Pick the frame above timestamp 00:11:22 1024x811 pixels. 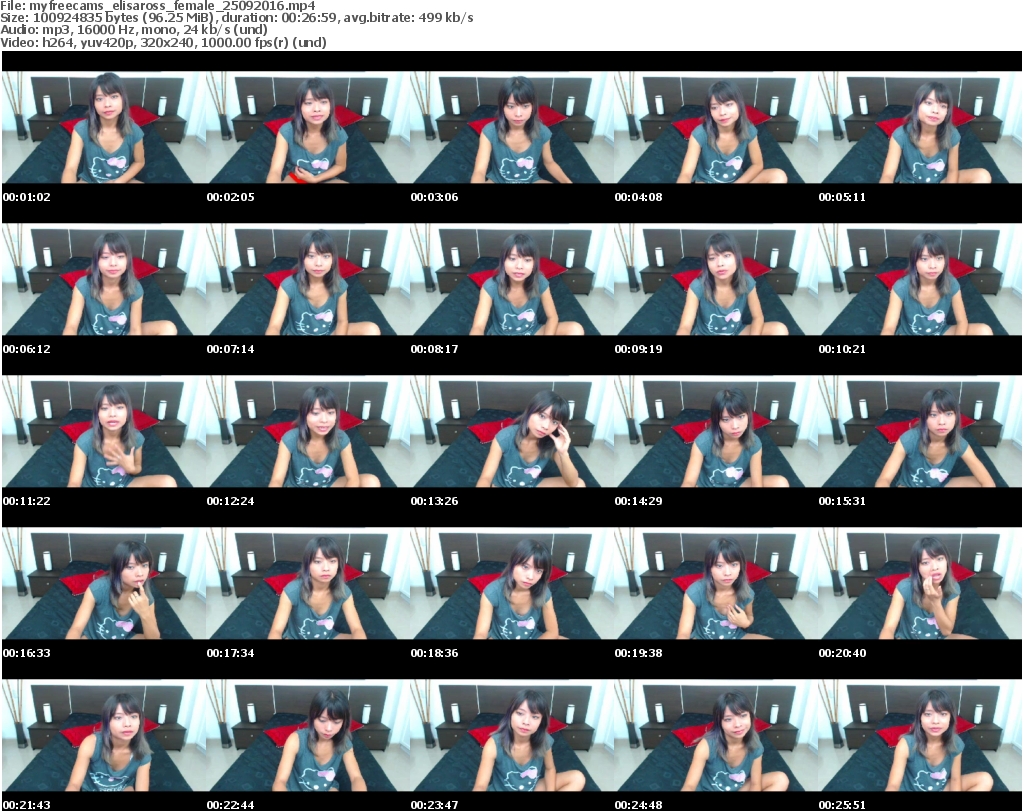coord(104,432)
